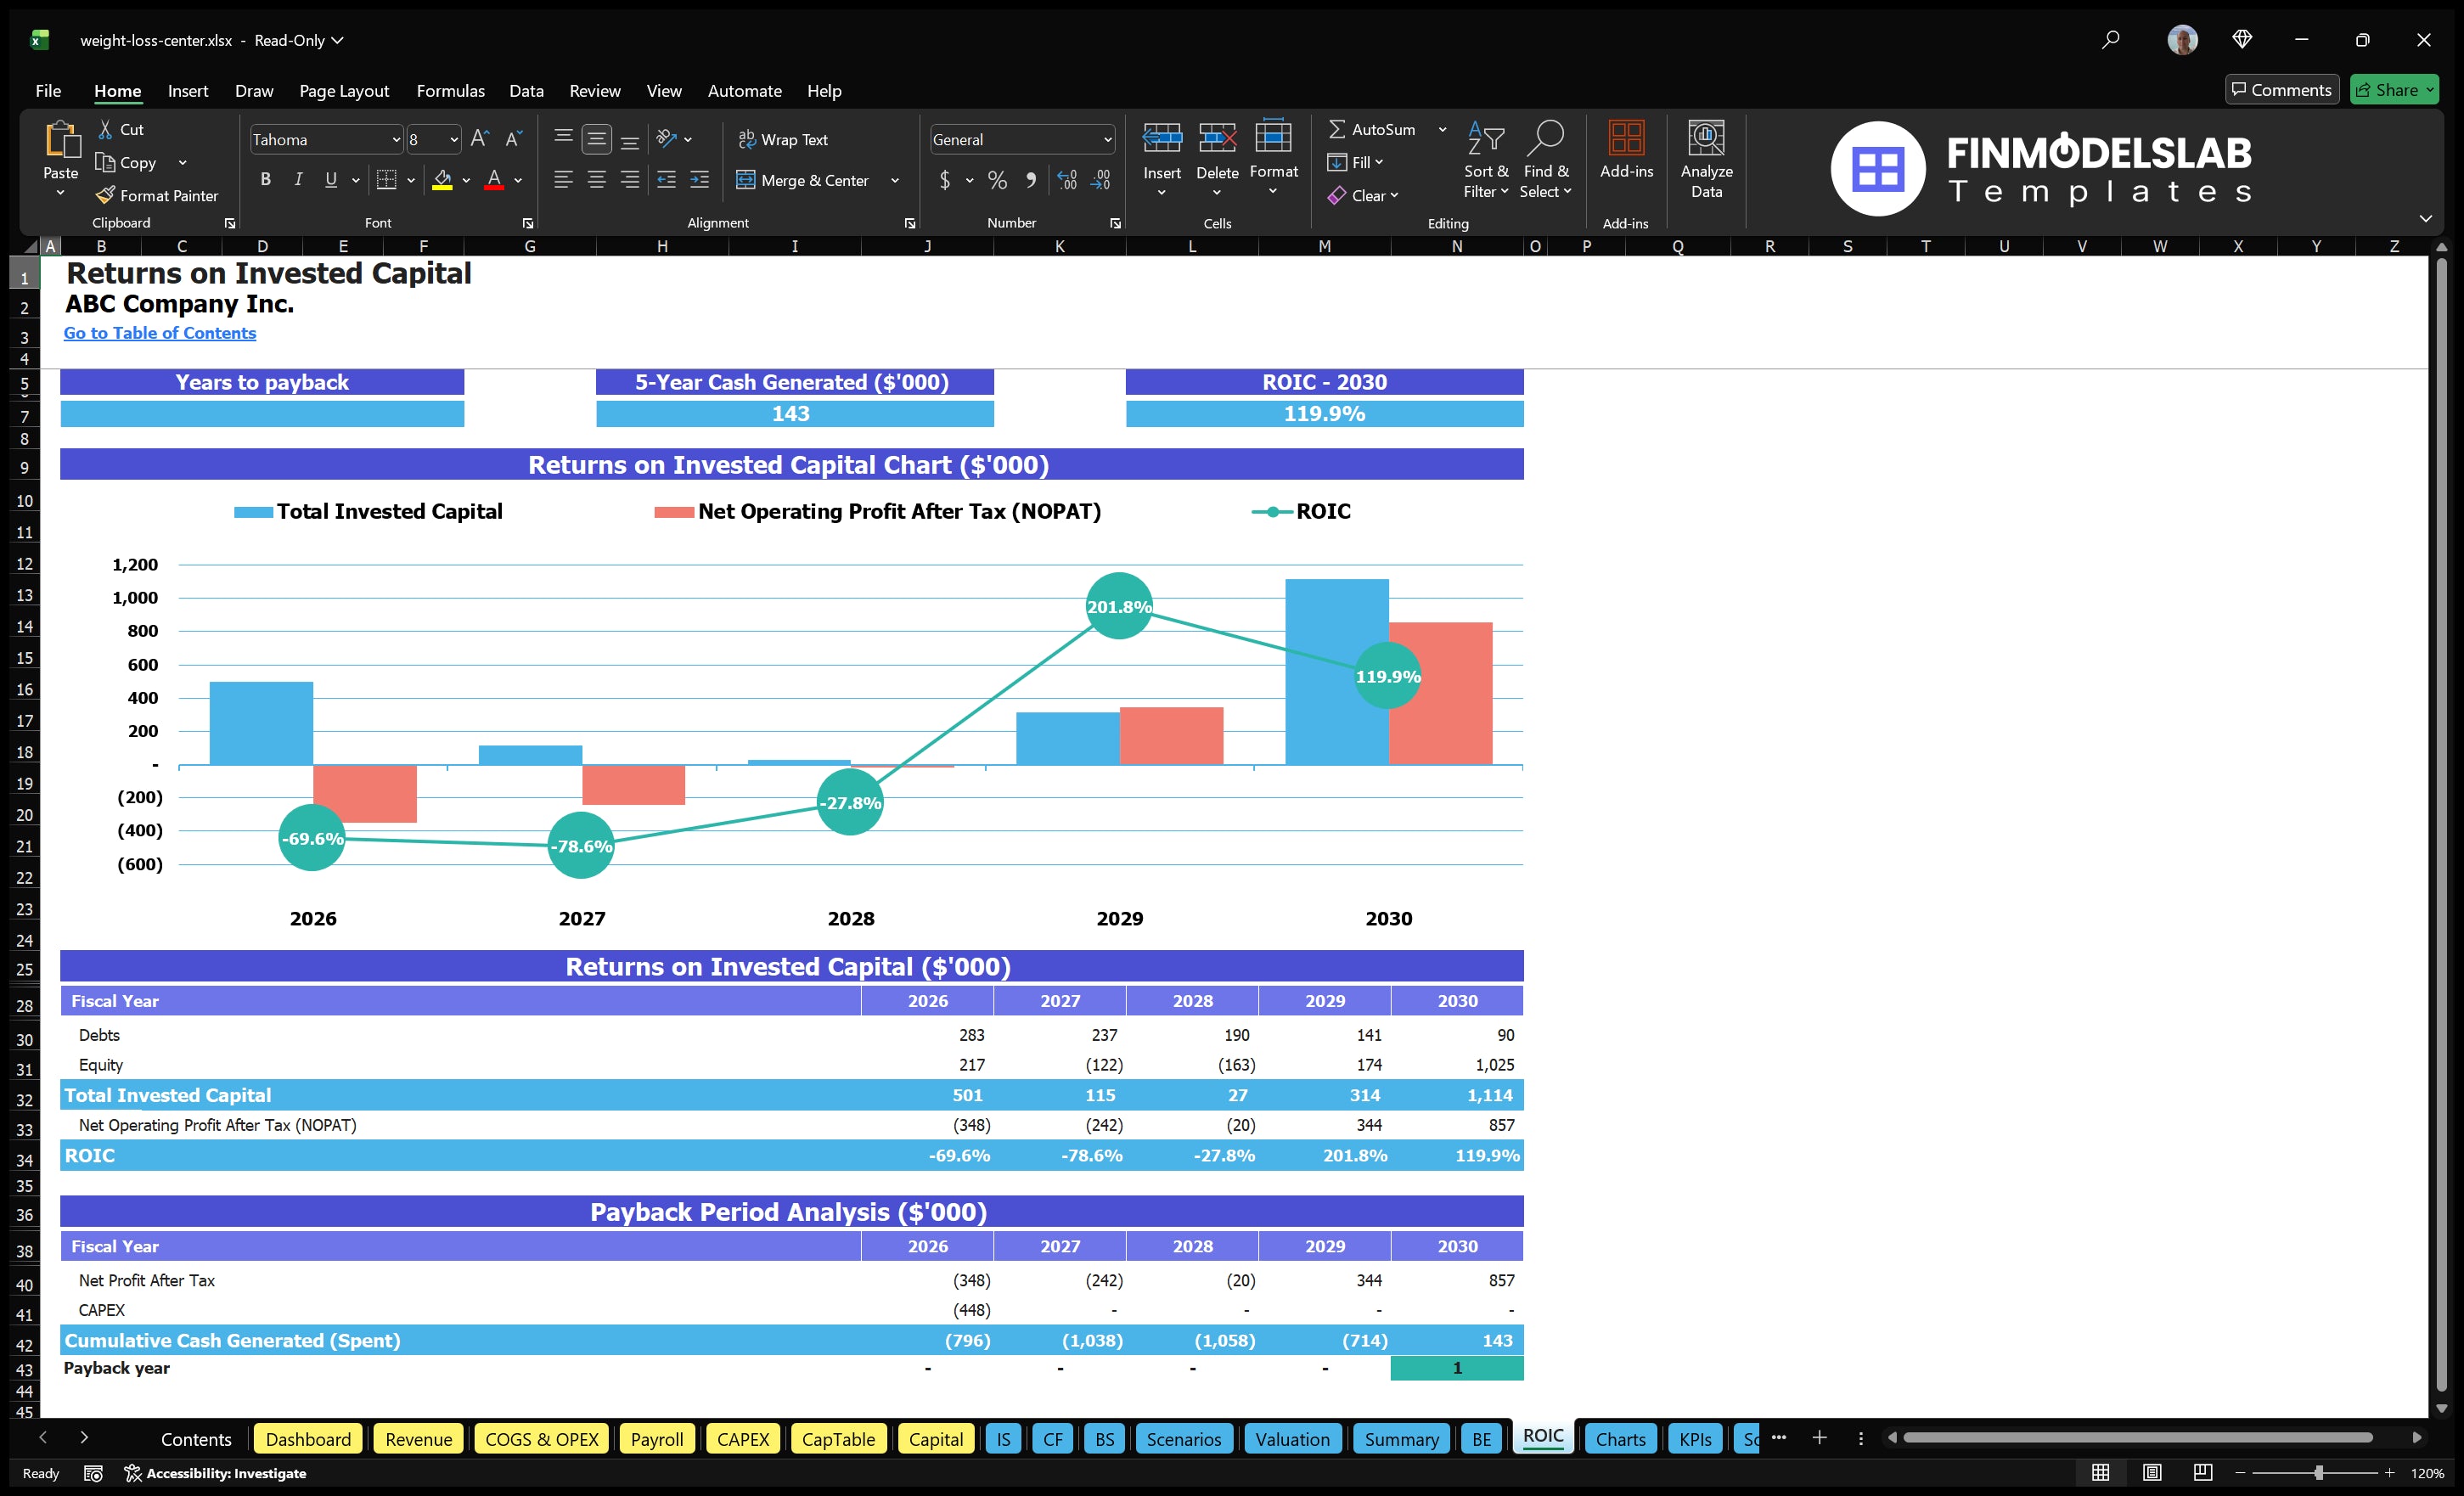This screenshot has height=1496, width=2464.
Task: Click the Share button
Action: pos(2392,89)
